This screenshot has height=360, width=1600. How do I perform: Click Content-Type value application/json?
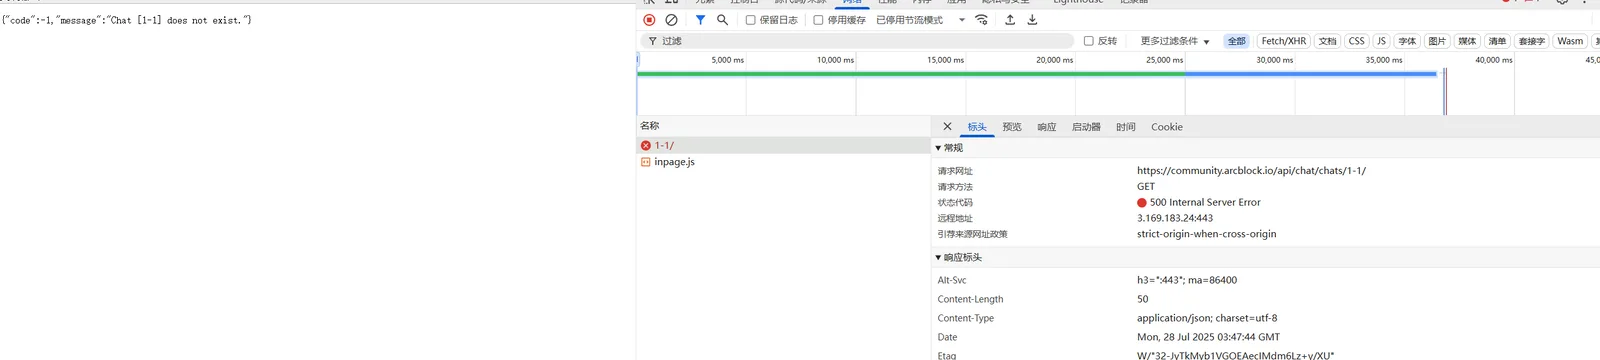pos(1207,318)
